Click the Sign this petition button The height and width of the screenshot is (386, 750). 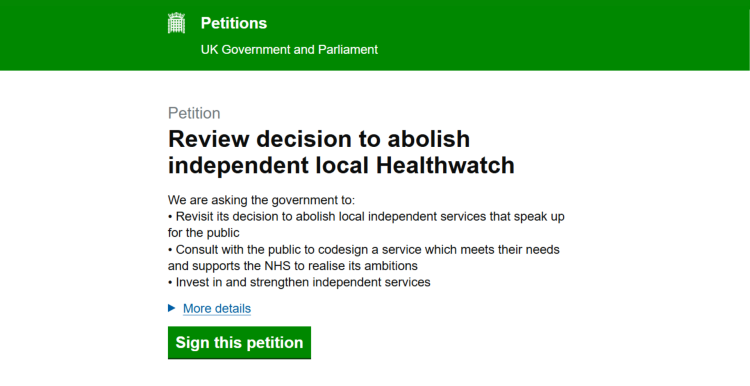[x=239, y=342]
